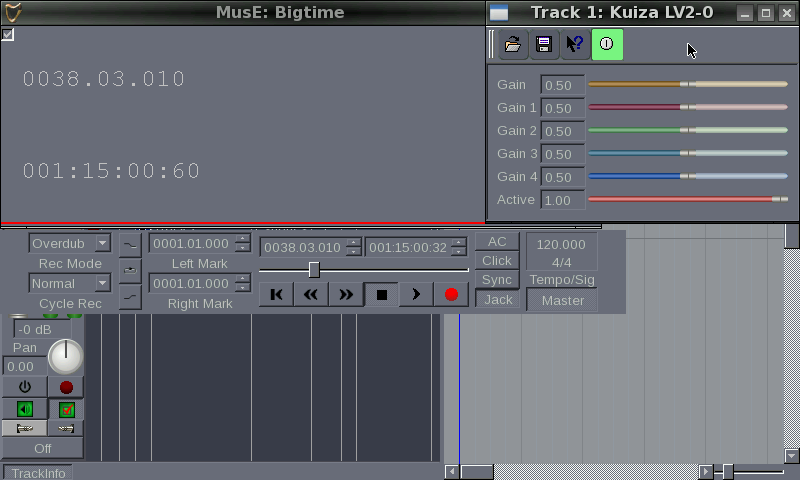Screen dimensions: 800x480
Task: Step up the 001:15:00:32 time value
Action: point(459,243)
